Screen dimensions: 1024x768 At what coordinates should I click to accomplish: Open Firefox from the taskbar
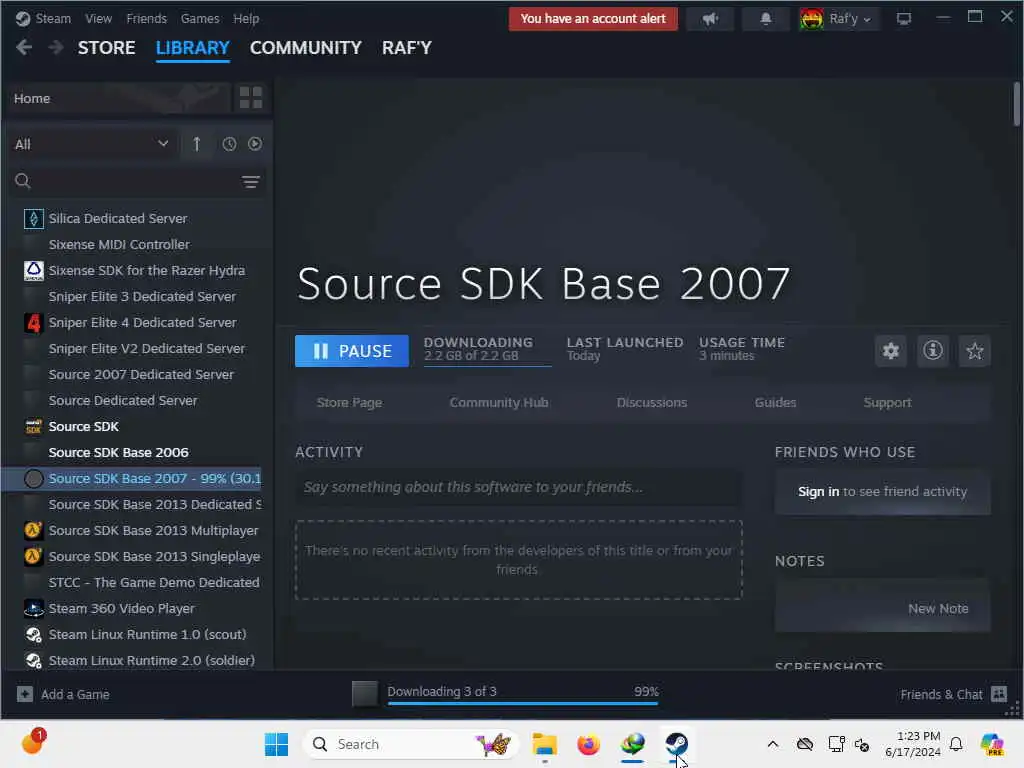point(588,744)
